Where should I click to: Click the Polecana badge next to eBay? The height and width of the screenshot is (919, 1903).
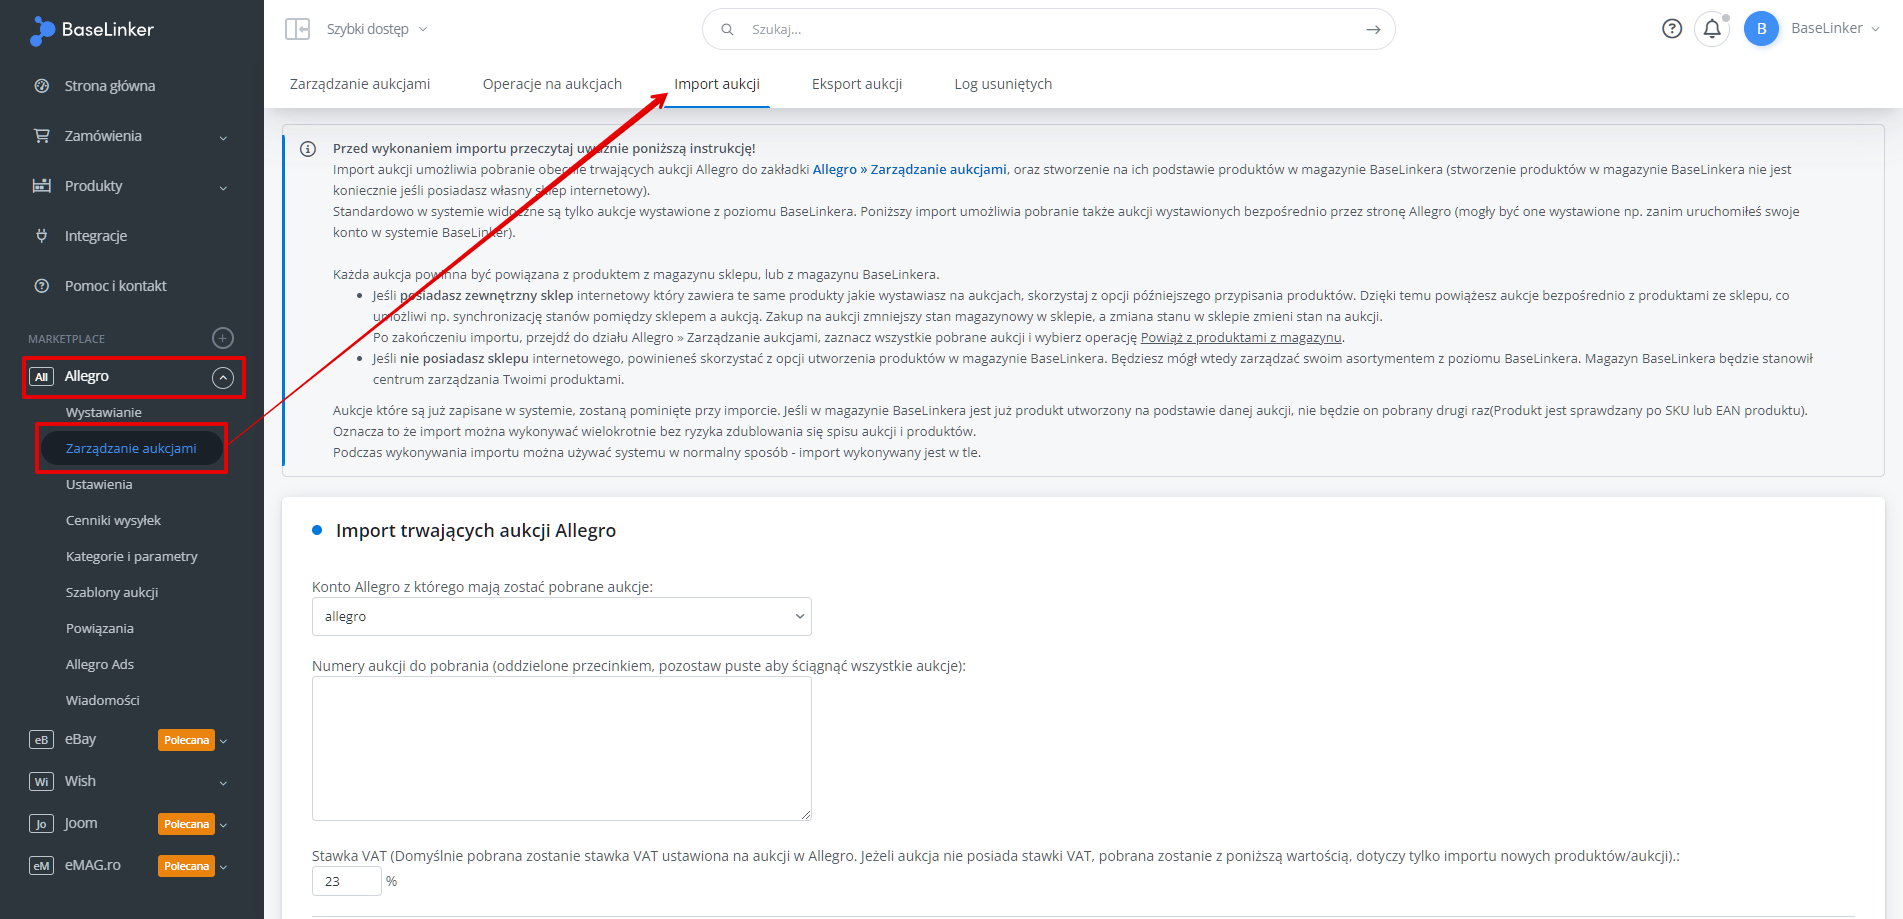click(x=187, y=740)
